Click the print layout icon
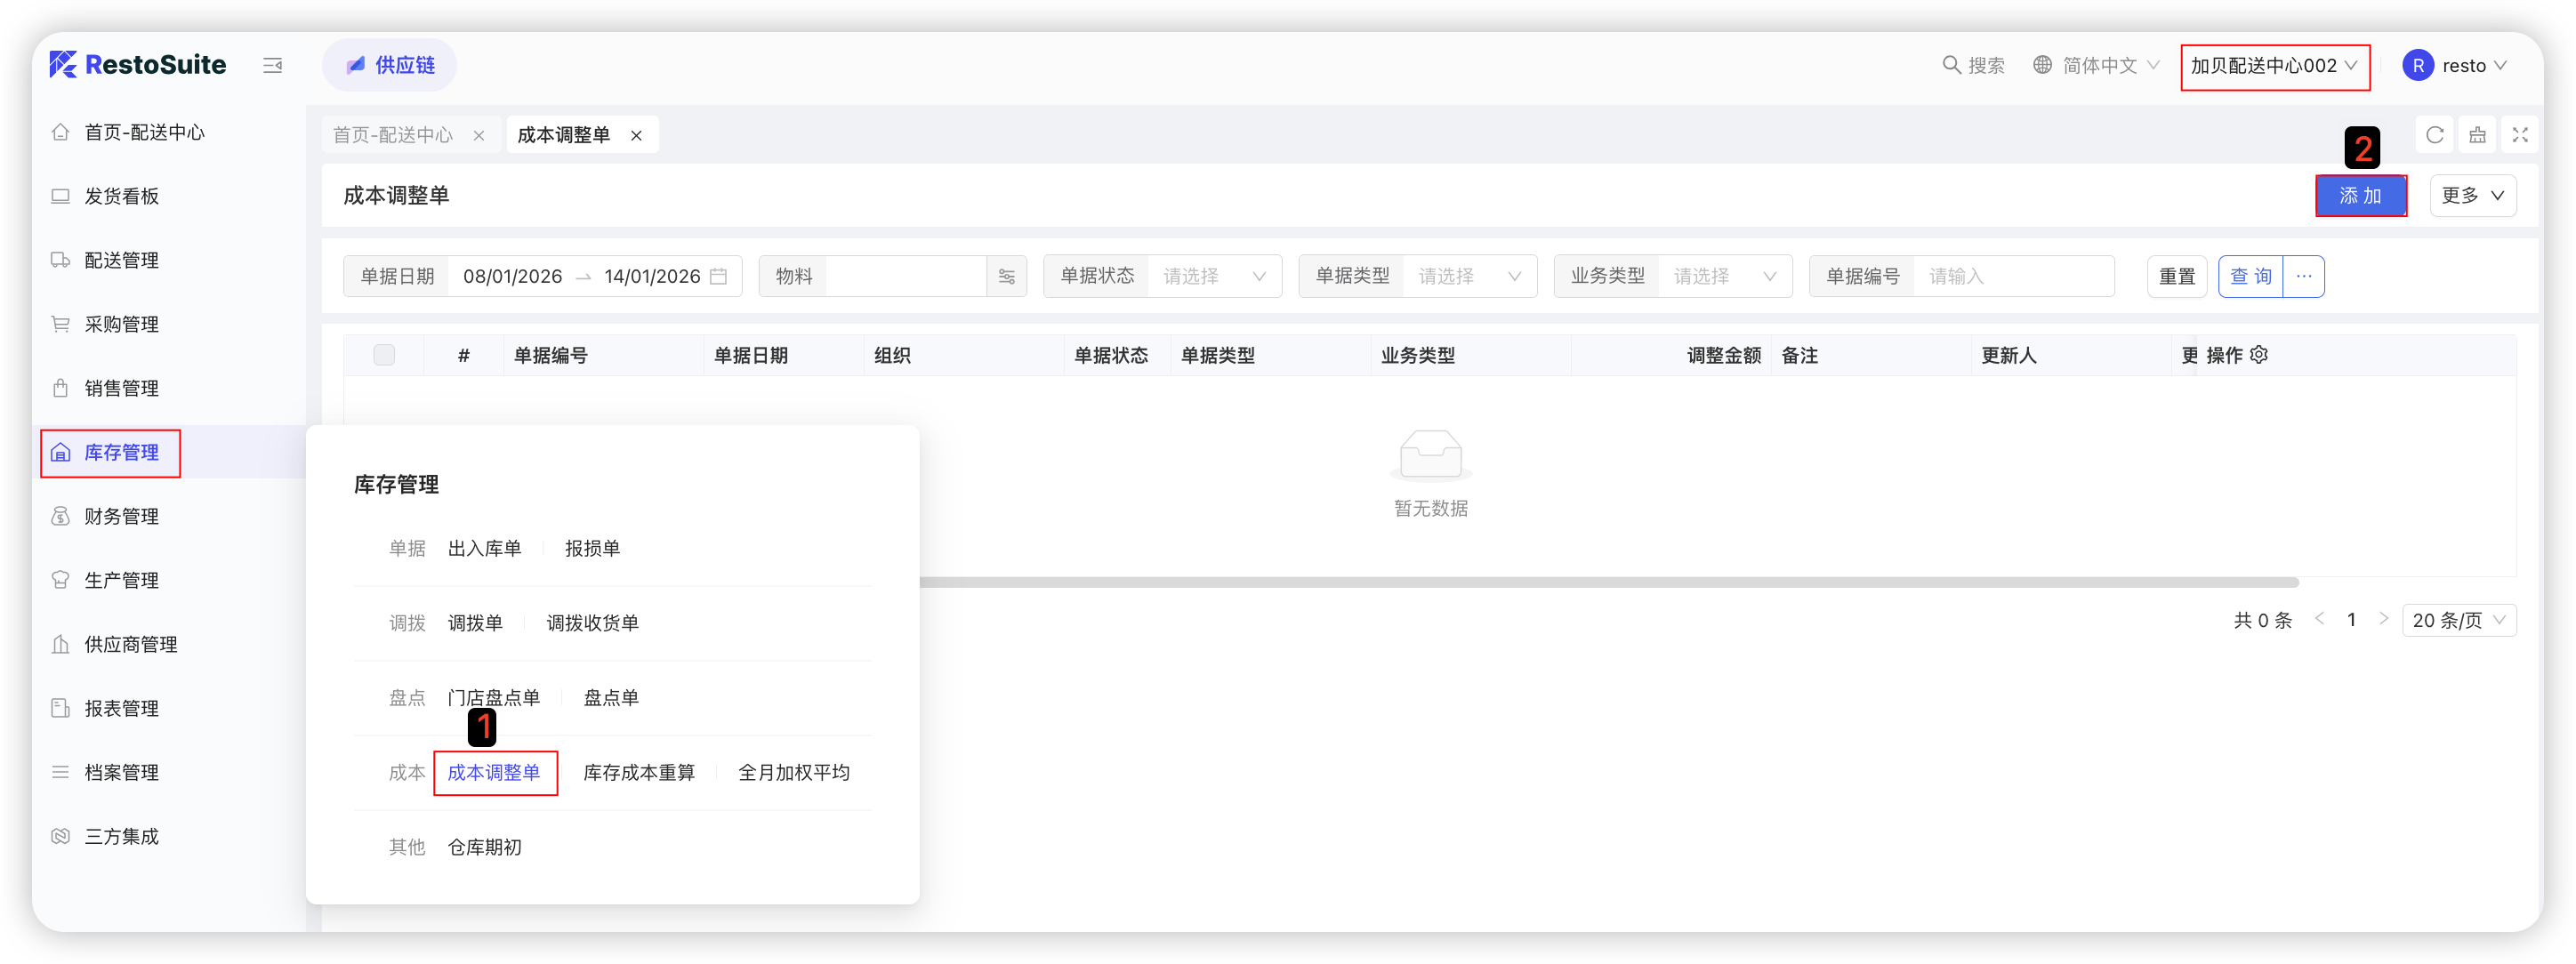This screenshot has height=964, width=2576. coord(2477,135)
